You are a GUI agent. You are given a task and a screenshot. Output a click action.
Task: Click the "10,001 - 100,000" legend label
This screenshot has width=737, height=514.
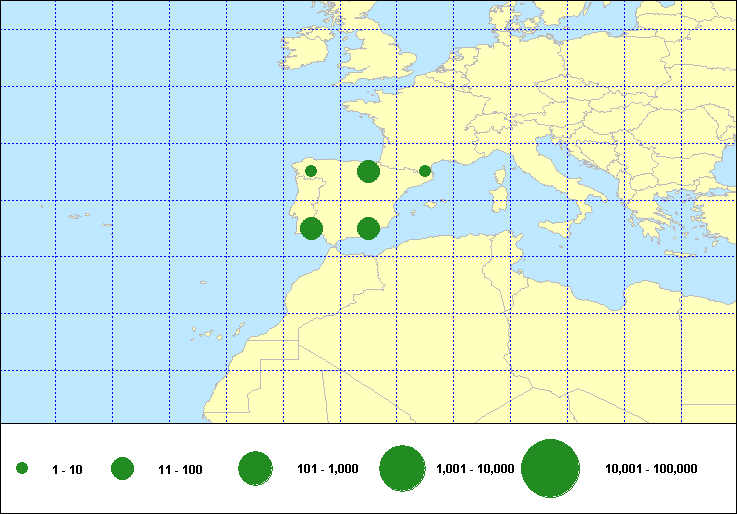click(651, 470)
